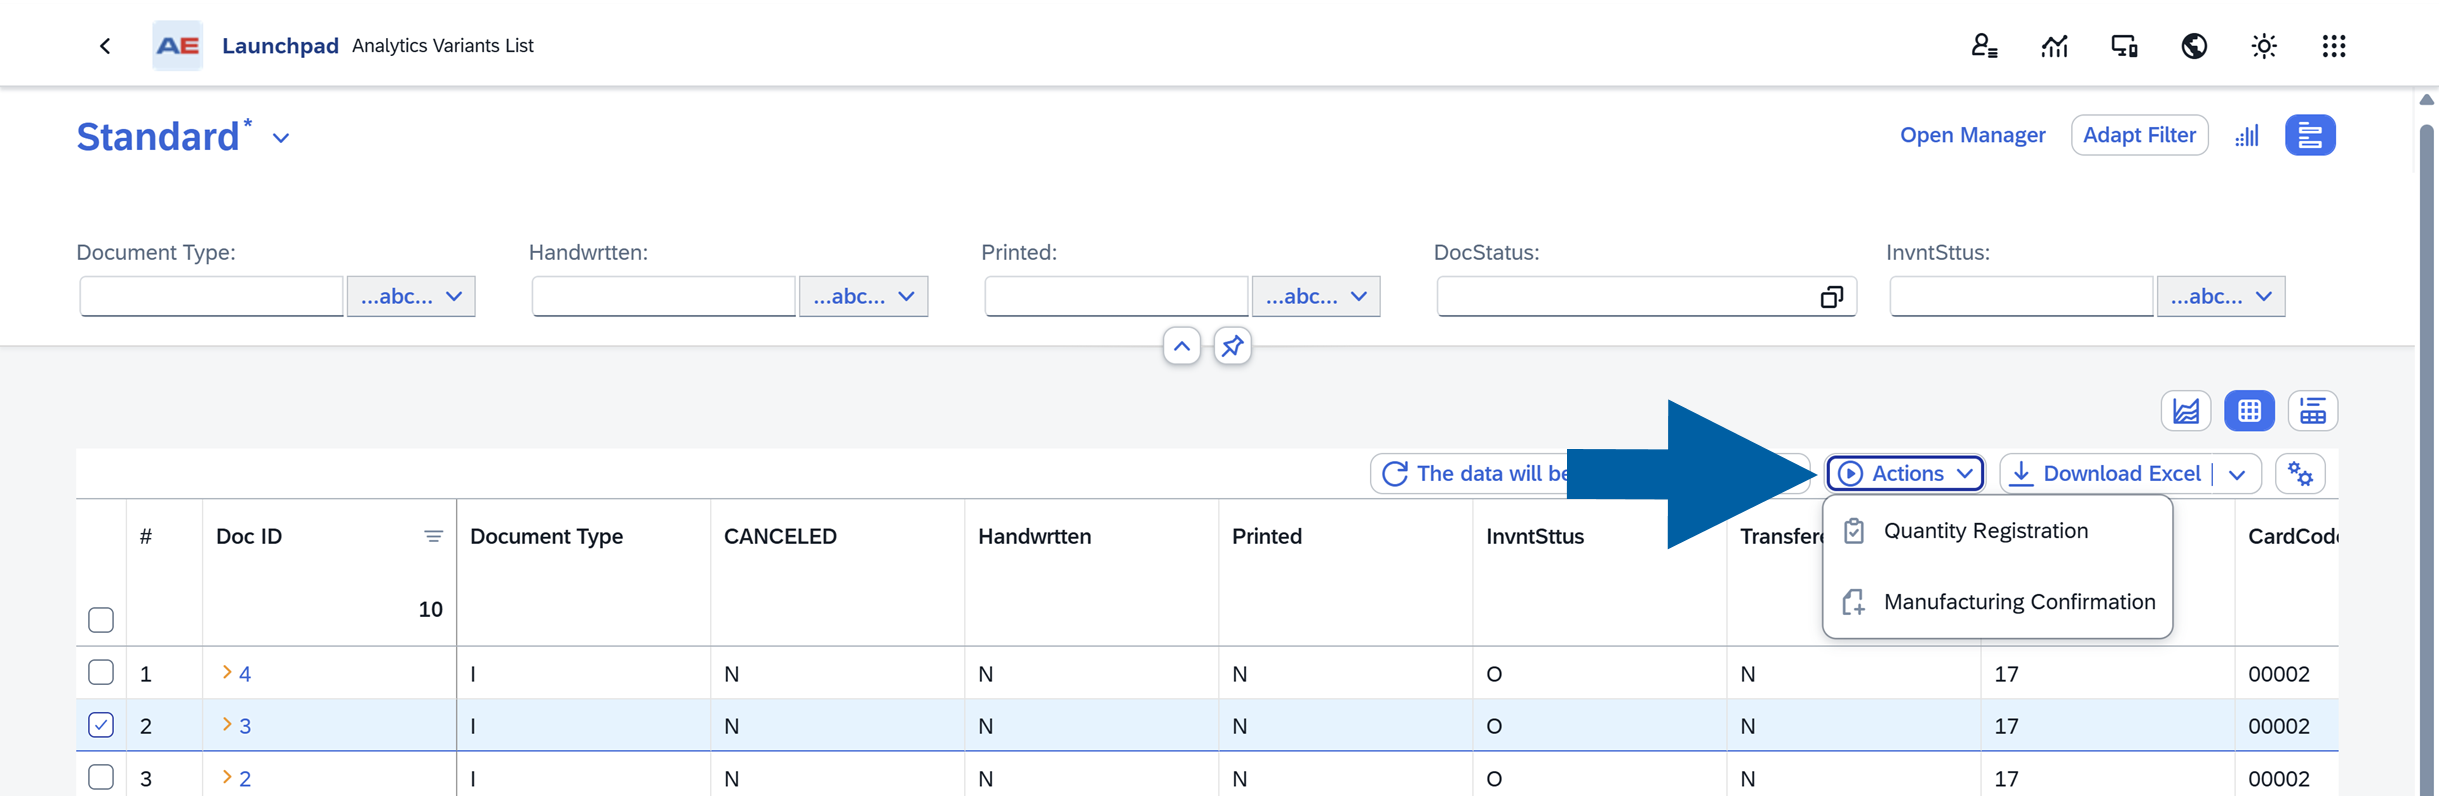
Task: Switch to the list table view
Action: tap(2312, 411)
